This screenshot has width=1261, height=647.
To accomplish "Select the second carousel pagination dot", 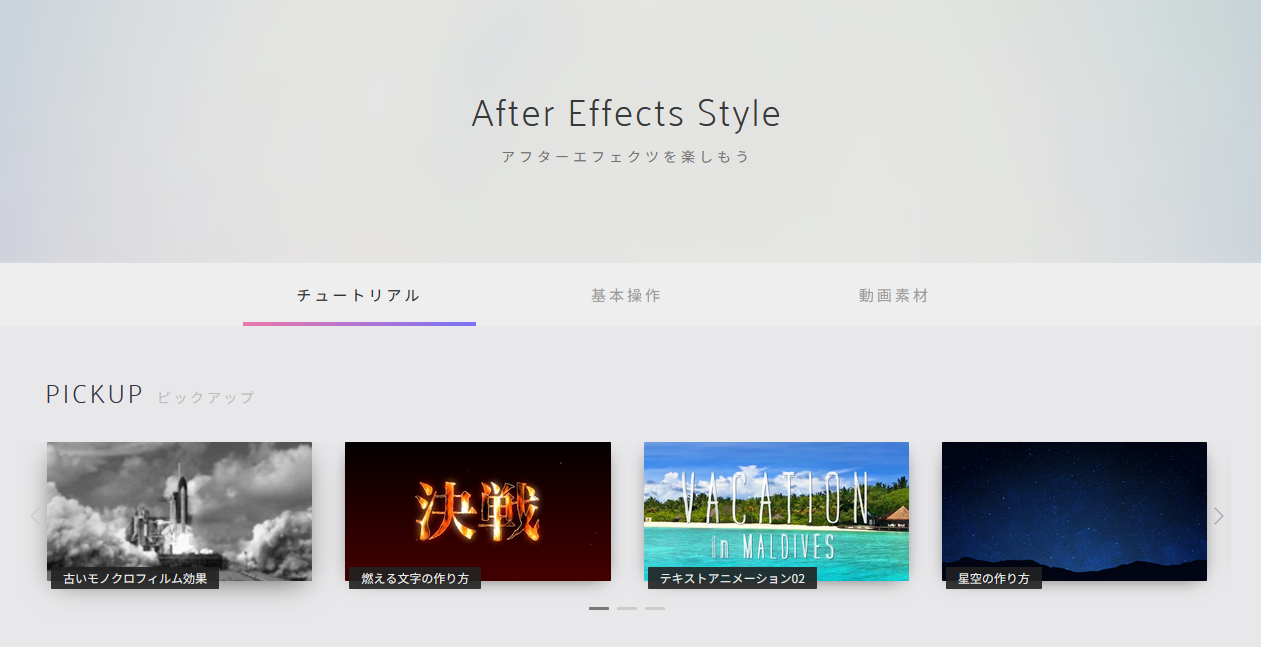I will point(627,608).
